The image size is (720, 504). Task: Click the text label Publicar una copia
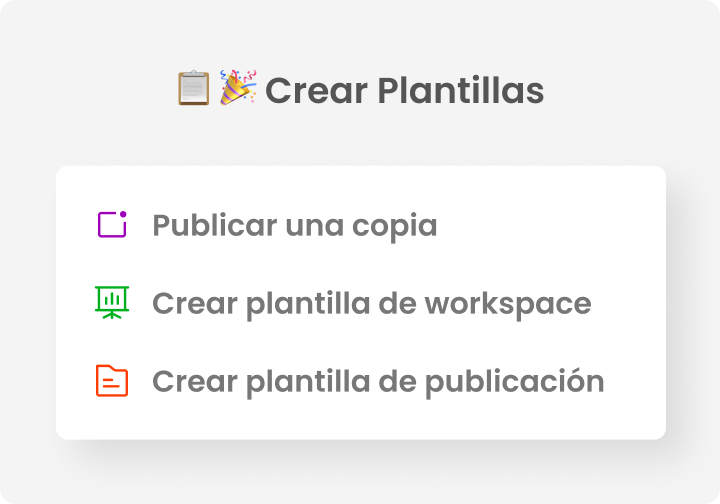click(x=294, y=225)
